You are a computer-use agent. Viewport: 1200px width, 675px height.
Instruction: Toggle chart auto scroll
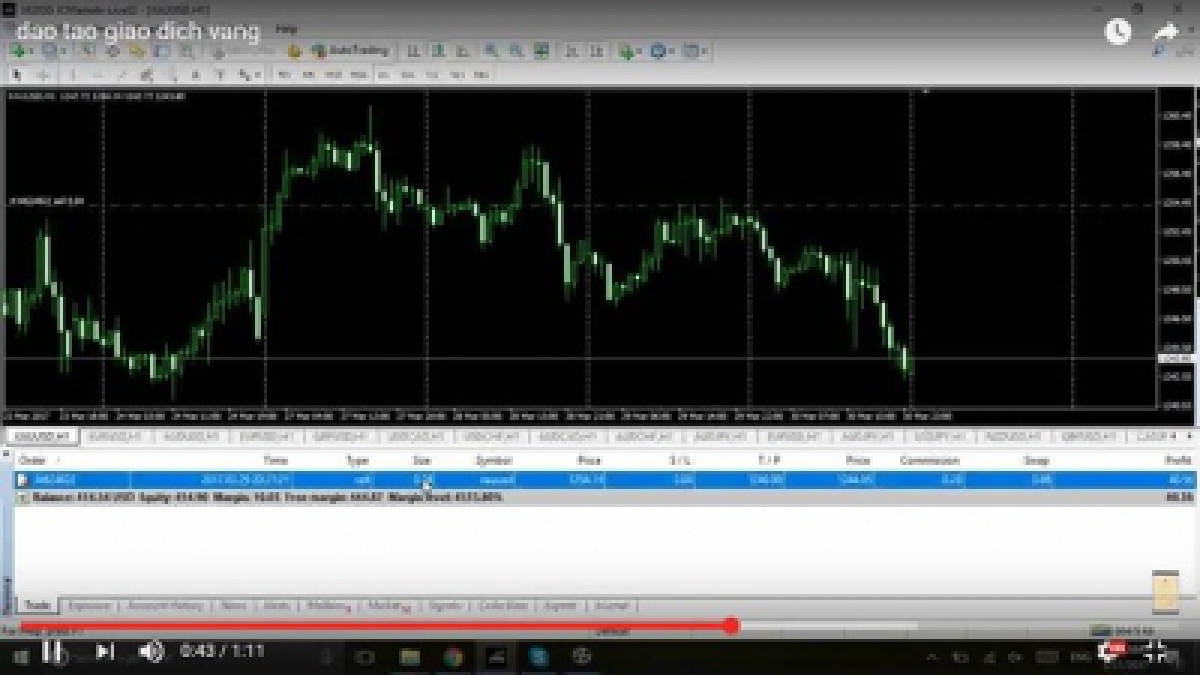click(x=570, y=51)
